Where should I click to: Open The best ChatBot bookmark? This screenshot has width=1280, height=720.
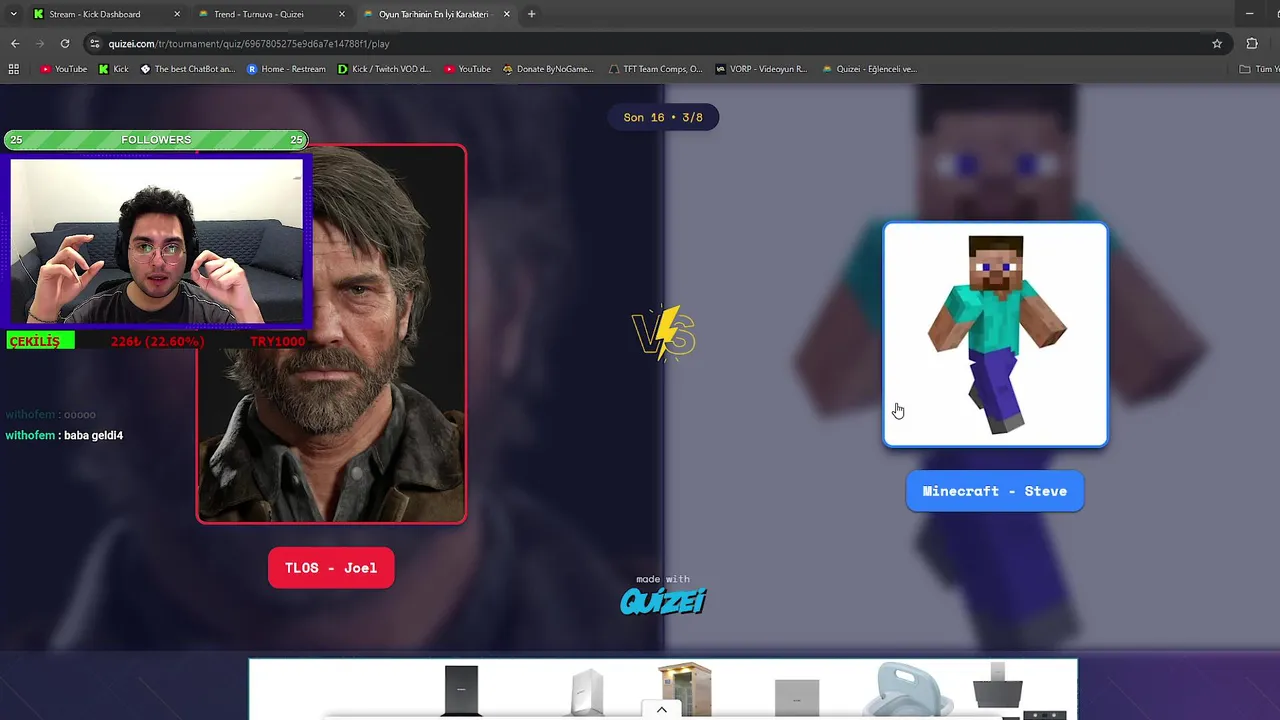click(188, 69)
